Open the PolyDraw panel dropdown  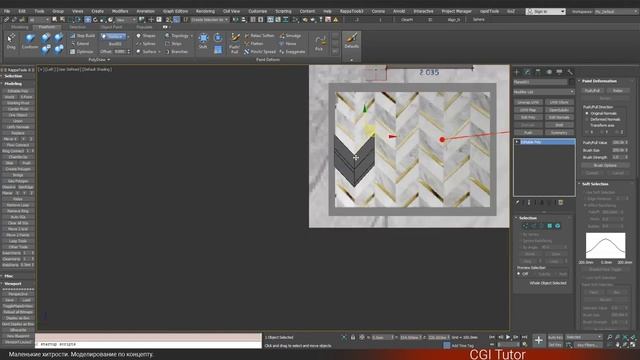(99, 60)
